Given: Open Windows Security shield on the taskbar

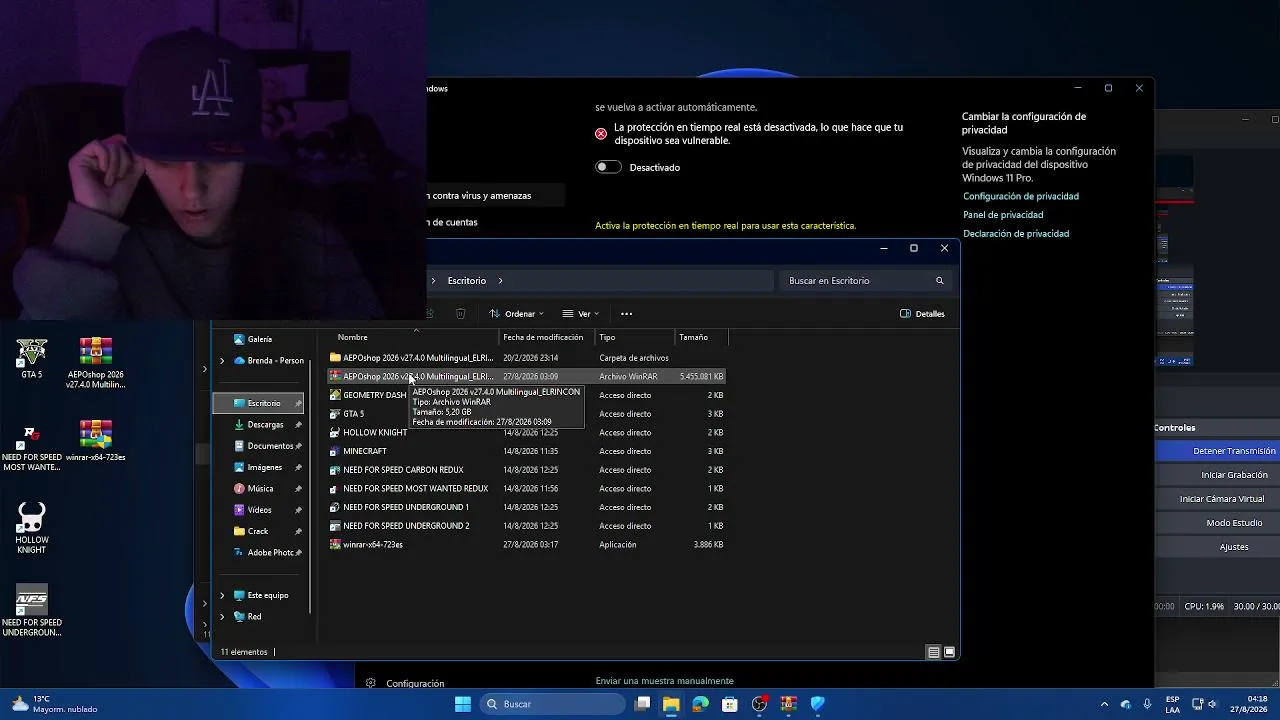Looking at the screenshot, I should [x=818, y=704].
